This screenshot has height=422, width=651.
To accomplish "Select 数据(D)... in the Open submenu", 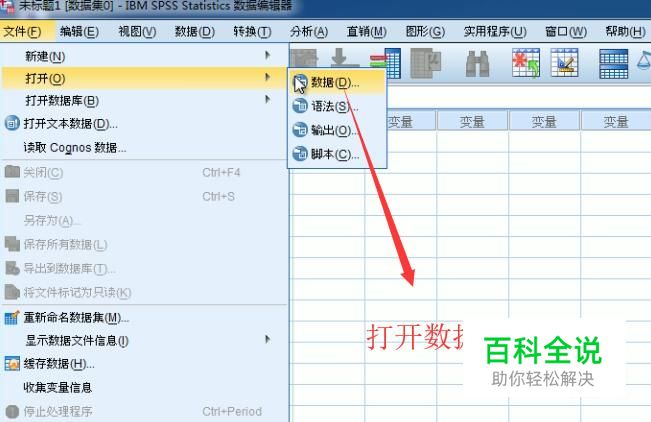I will [x=337, y=83].
